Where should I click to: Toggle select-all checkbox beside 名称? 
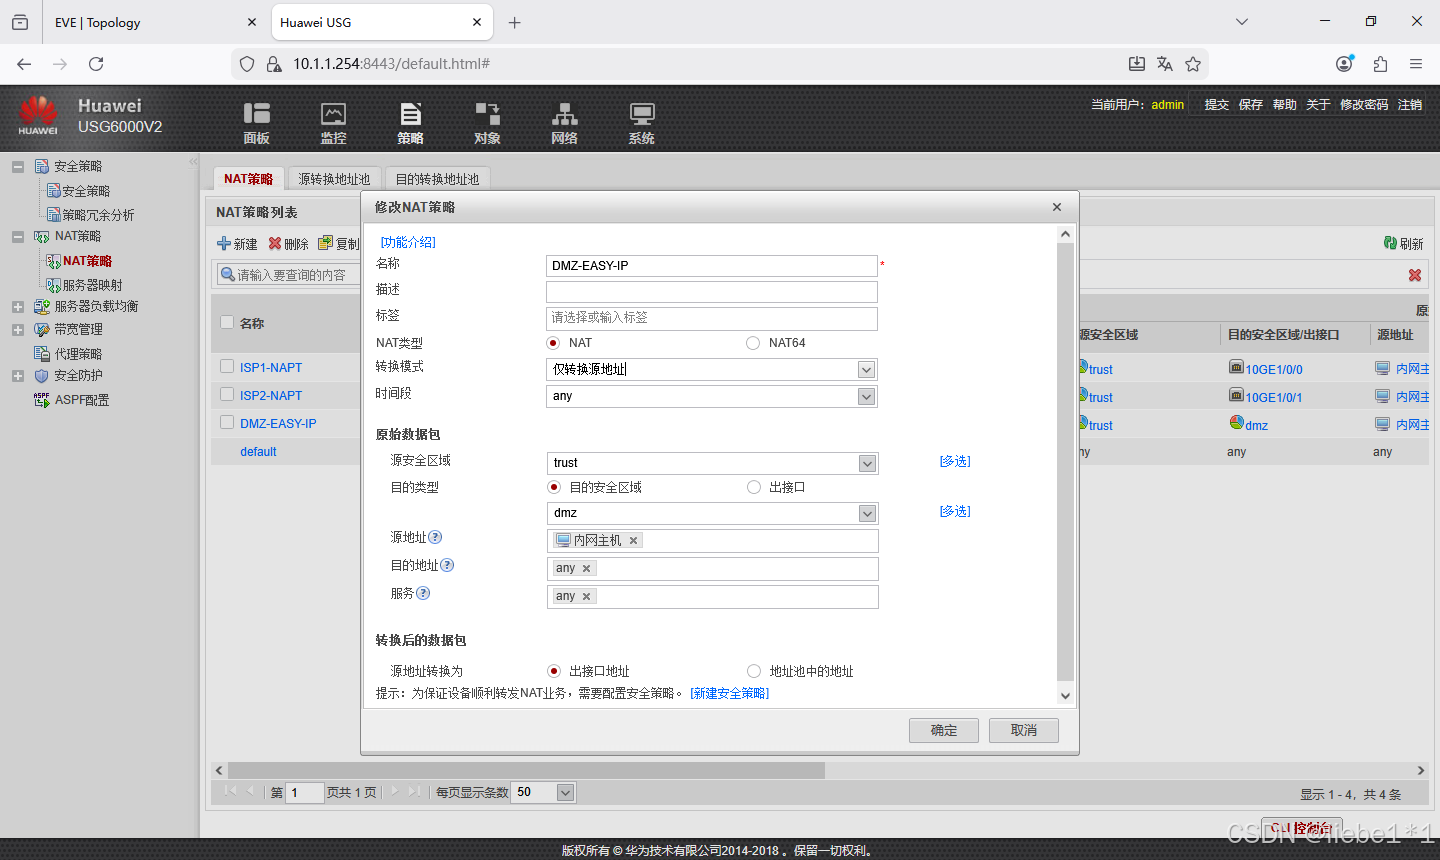coord(227,322)
